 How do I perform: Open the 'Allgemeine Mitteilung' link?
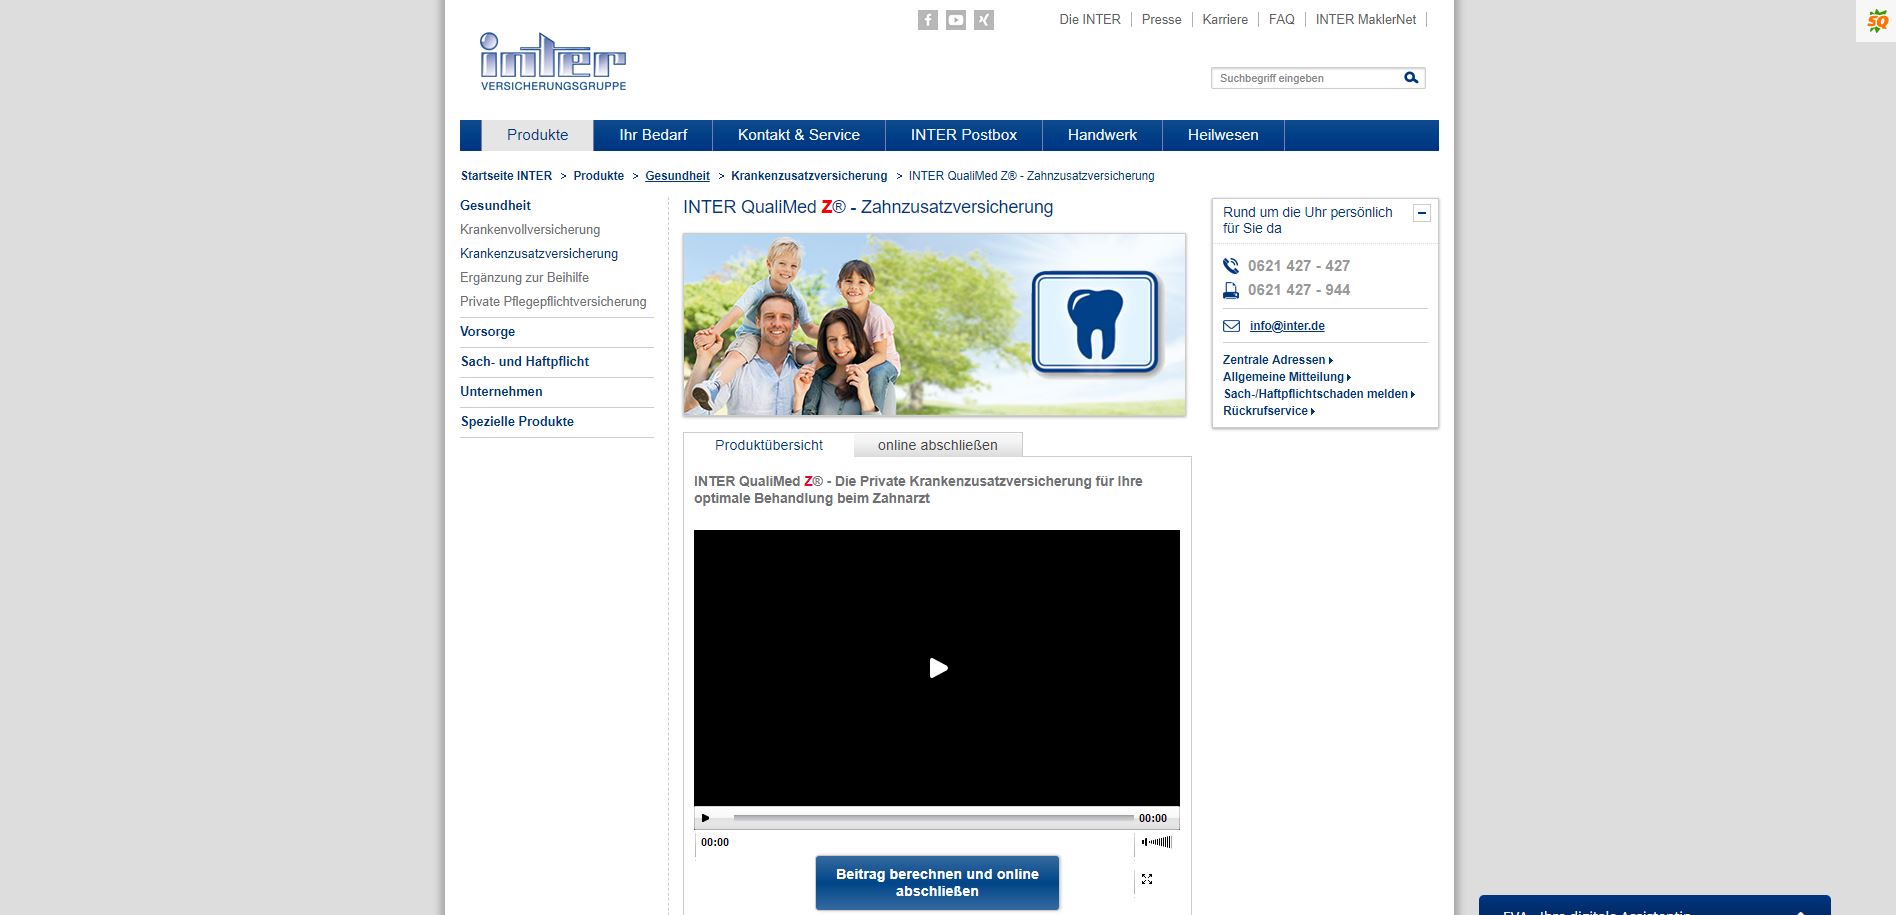[x=1287, y=377]
